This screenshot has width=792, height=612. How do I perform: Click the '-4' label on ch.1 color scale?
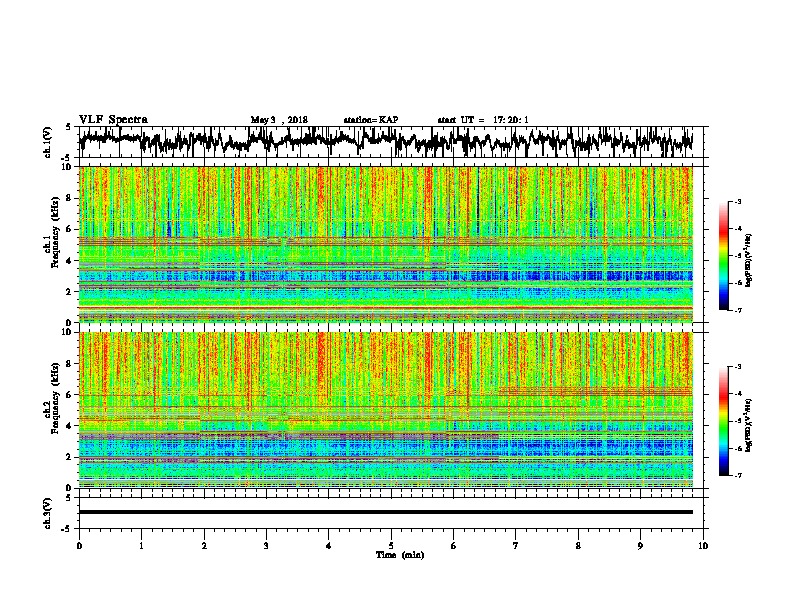click(x=737, y=229)
